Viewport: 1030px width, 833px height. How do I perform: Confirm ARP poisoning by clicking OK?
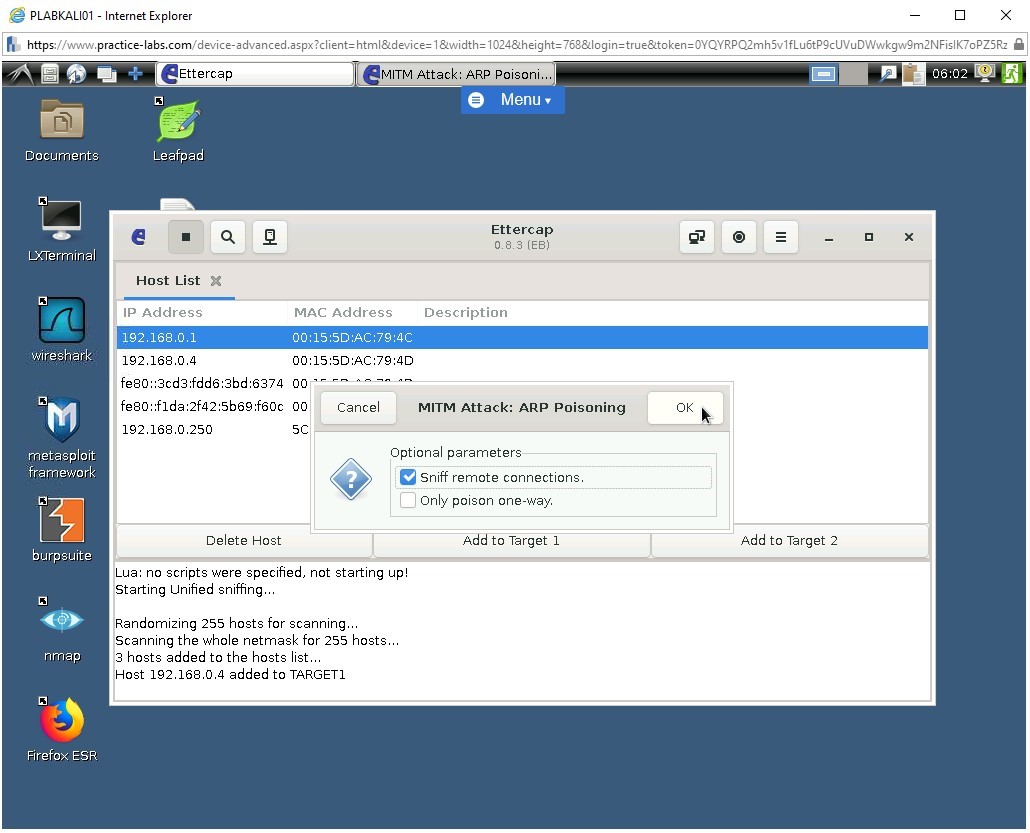click(685, 407)
